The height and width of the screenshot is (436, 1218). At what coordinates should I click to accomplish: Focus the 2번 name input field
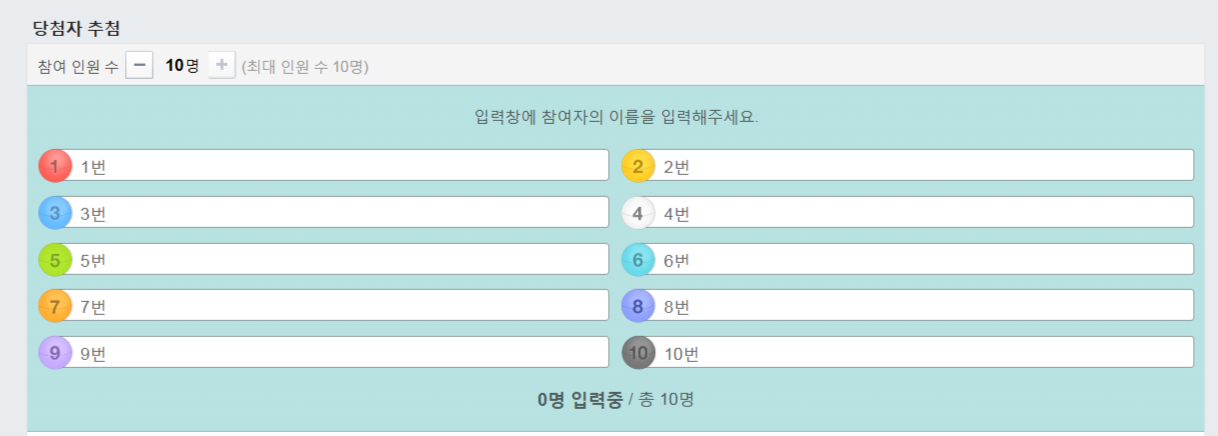tap(924, 165)
